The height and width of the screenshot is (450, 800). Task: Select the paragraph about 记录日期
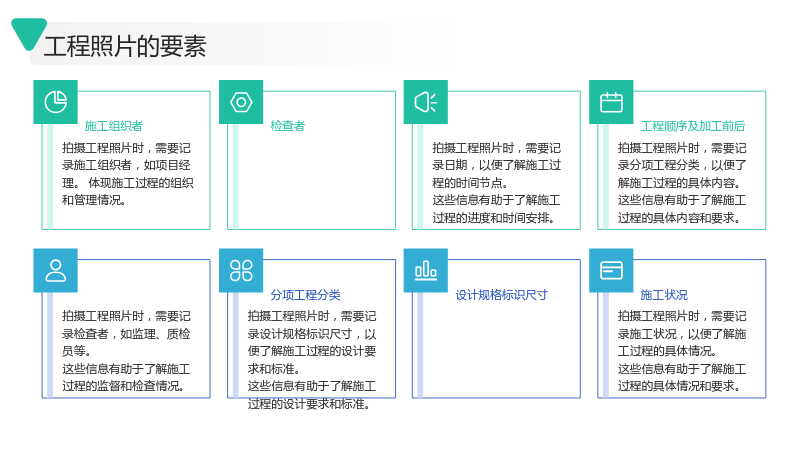tap(496, 183)
